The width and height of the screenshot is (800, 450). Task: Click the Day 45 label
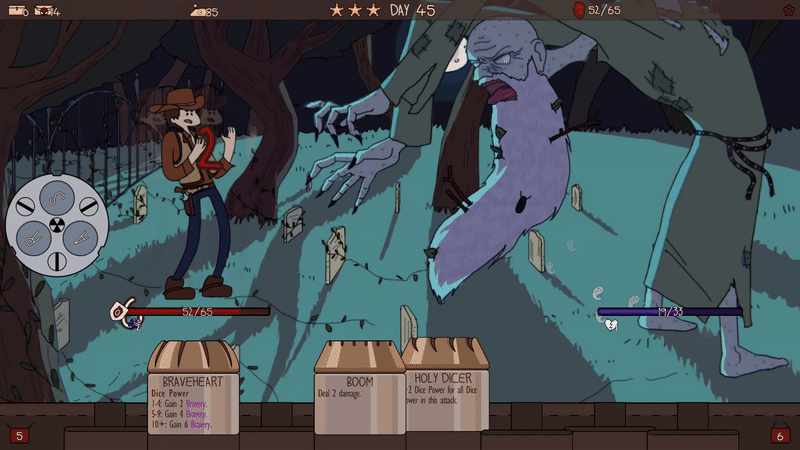(x=412, y=10)
